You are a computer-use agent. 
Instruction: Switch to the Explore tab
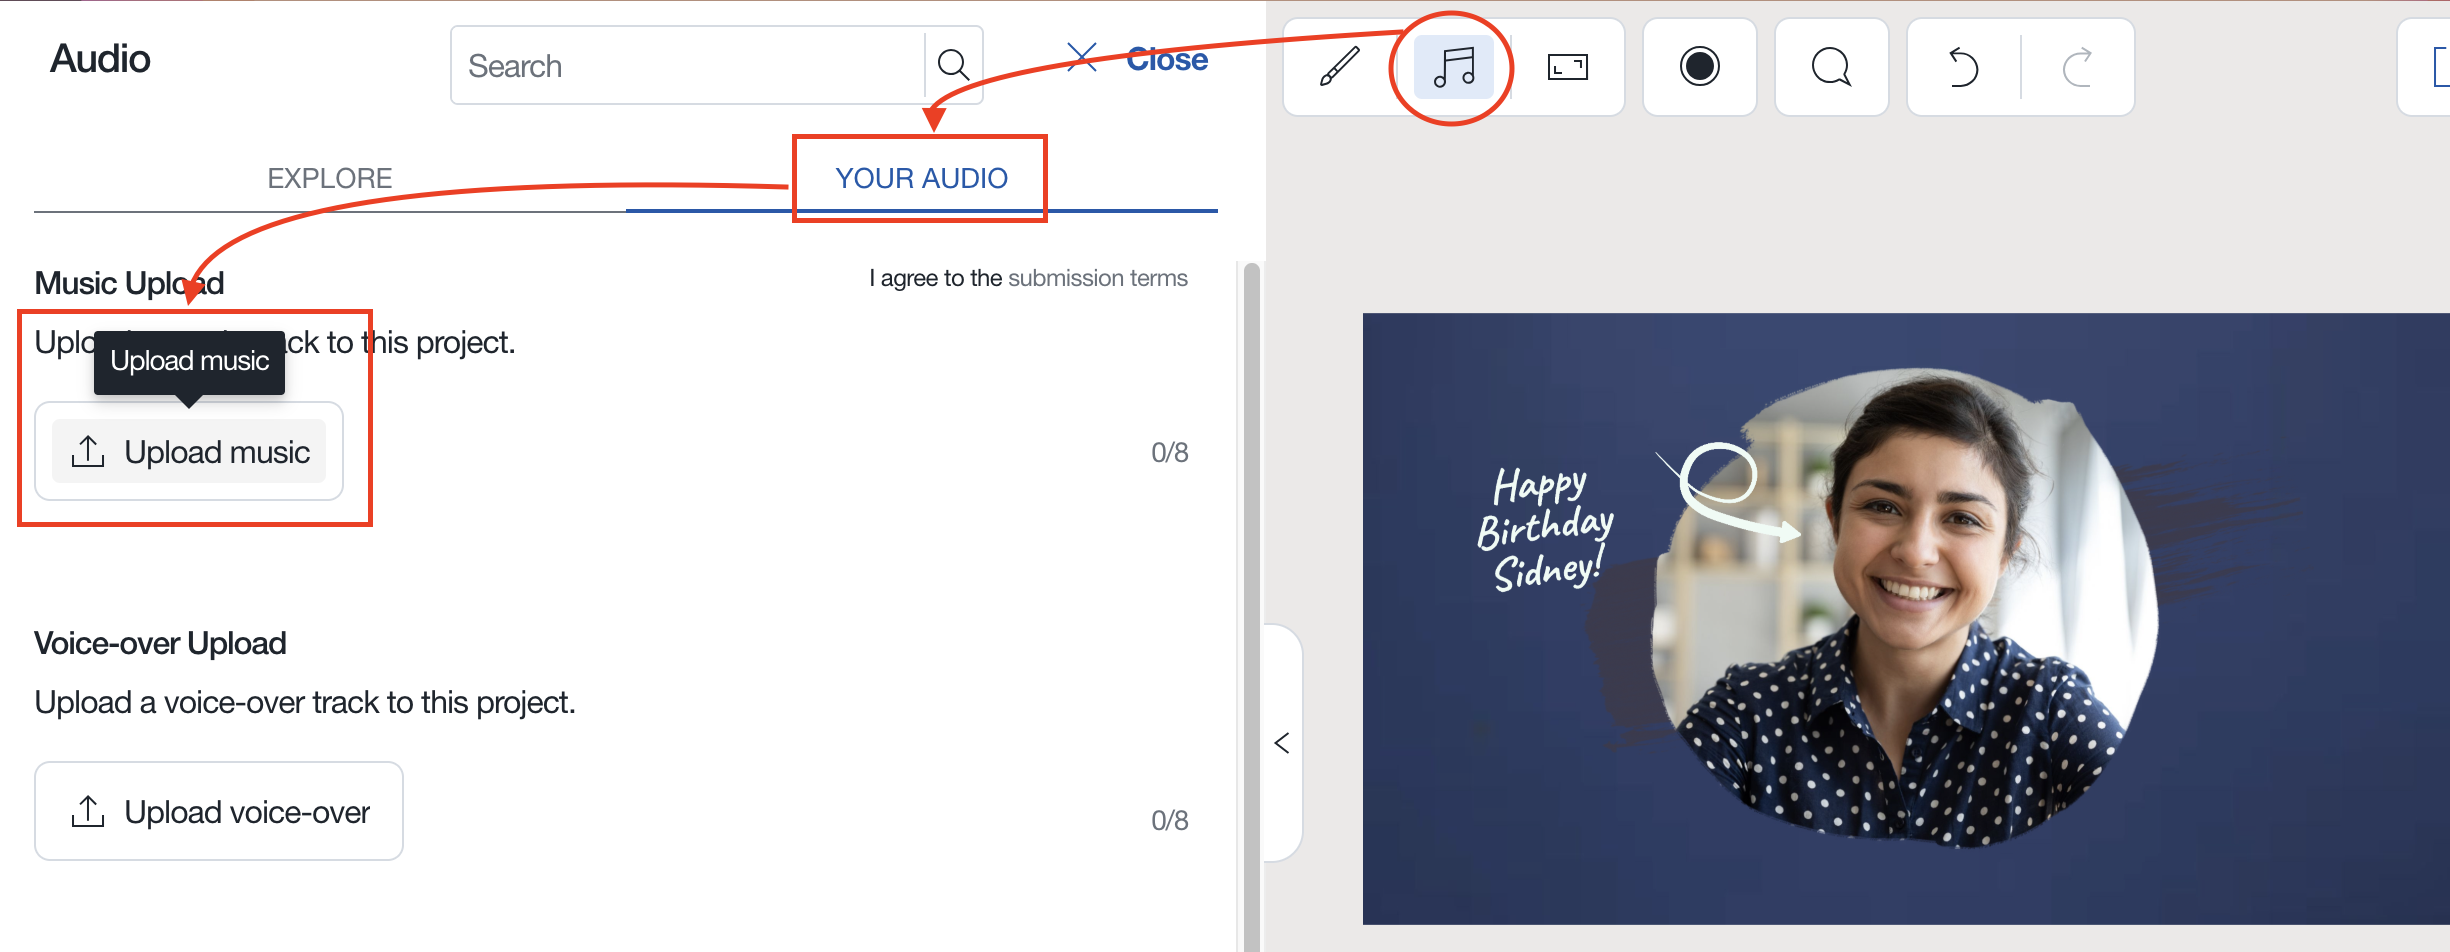click(329, 178)
